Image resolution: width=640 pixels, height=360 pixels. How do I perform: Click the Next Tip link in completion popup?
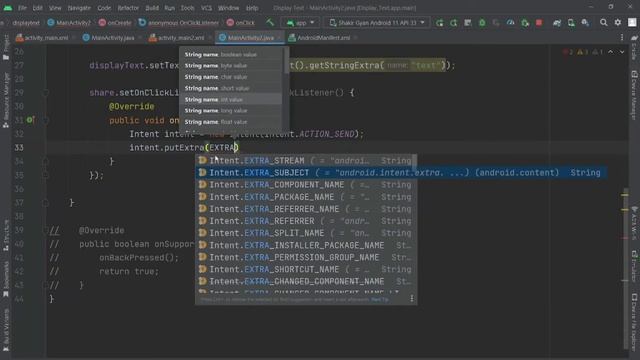(x=380, y=299)
